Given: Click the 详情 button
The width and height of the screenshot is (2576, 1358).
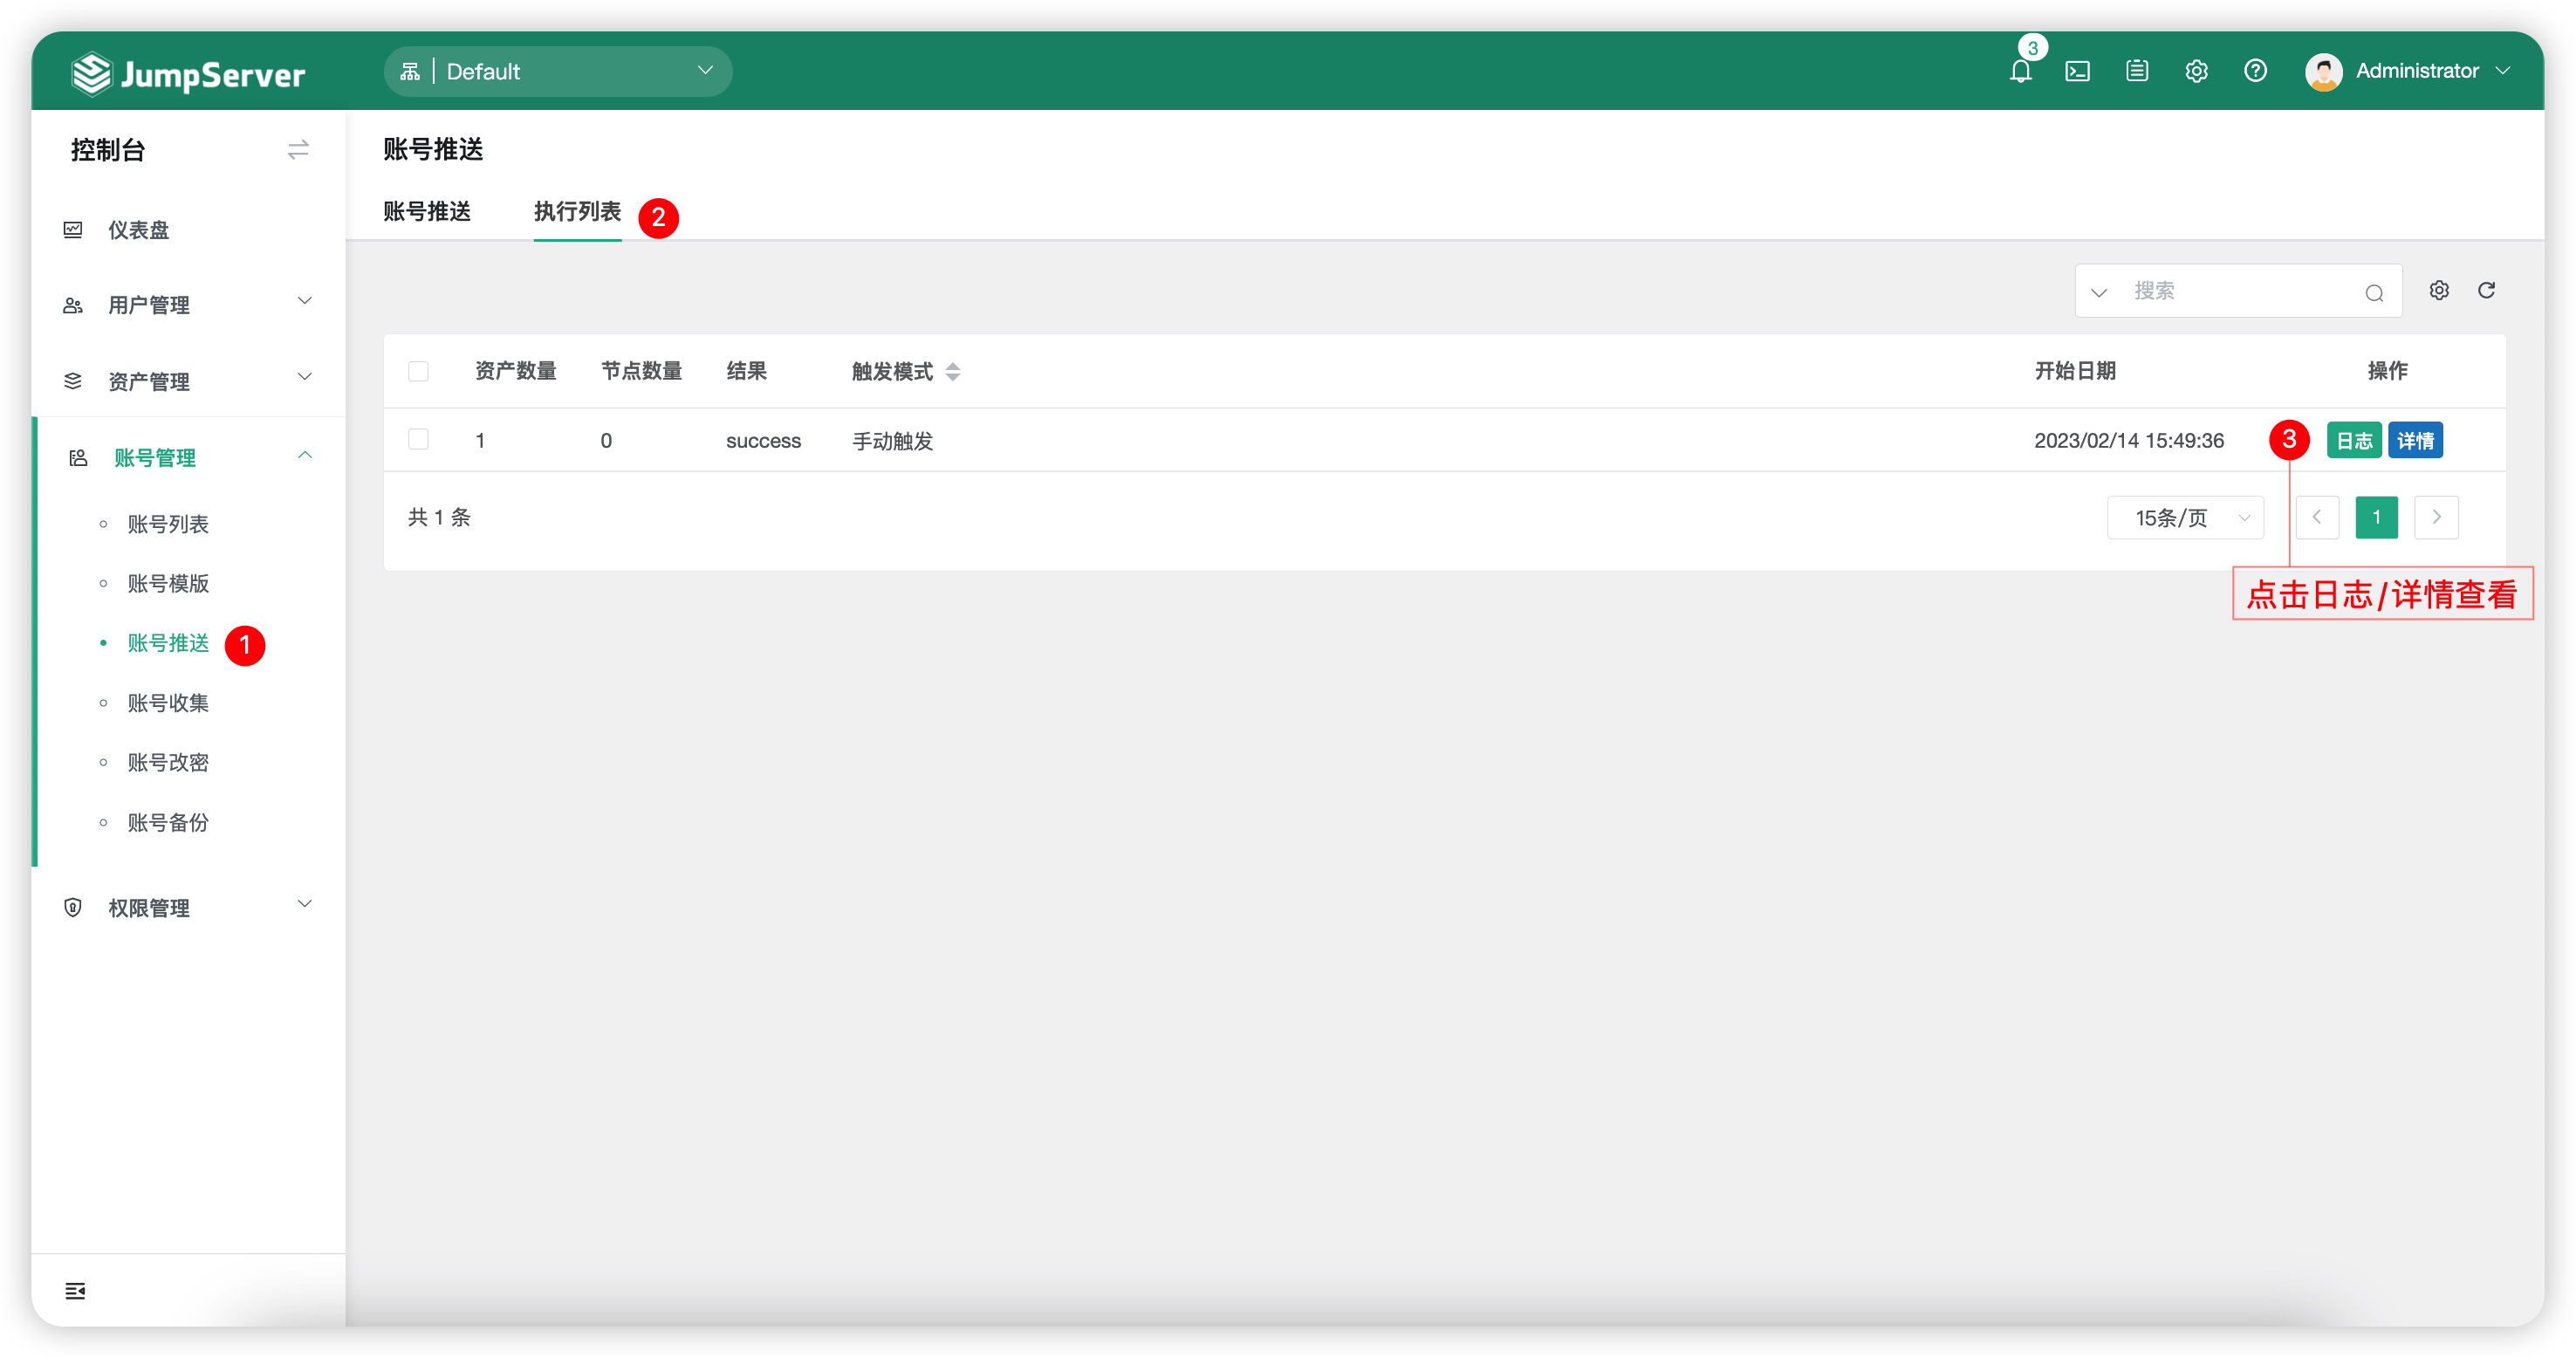Looking at the screenshot, I should [2415, 440].
